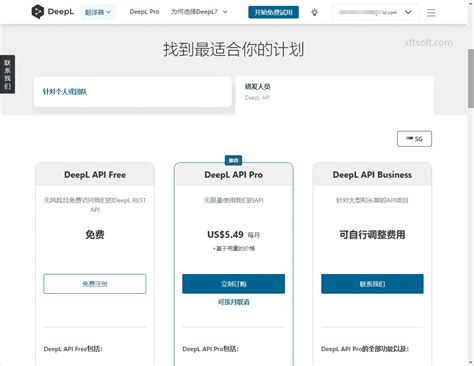This screenshot has width=474, height=366.
Task: Click the DeepL API Pro heading
Action: (x=233, y=175)
